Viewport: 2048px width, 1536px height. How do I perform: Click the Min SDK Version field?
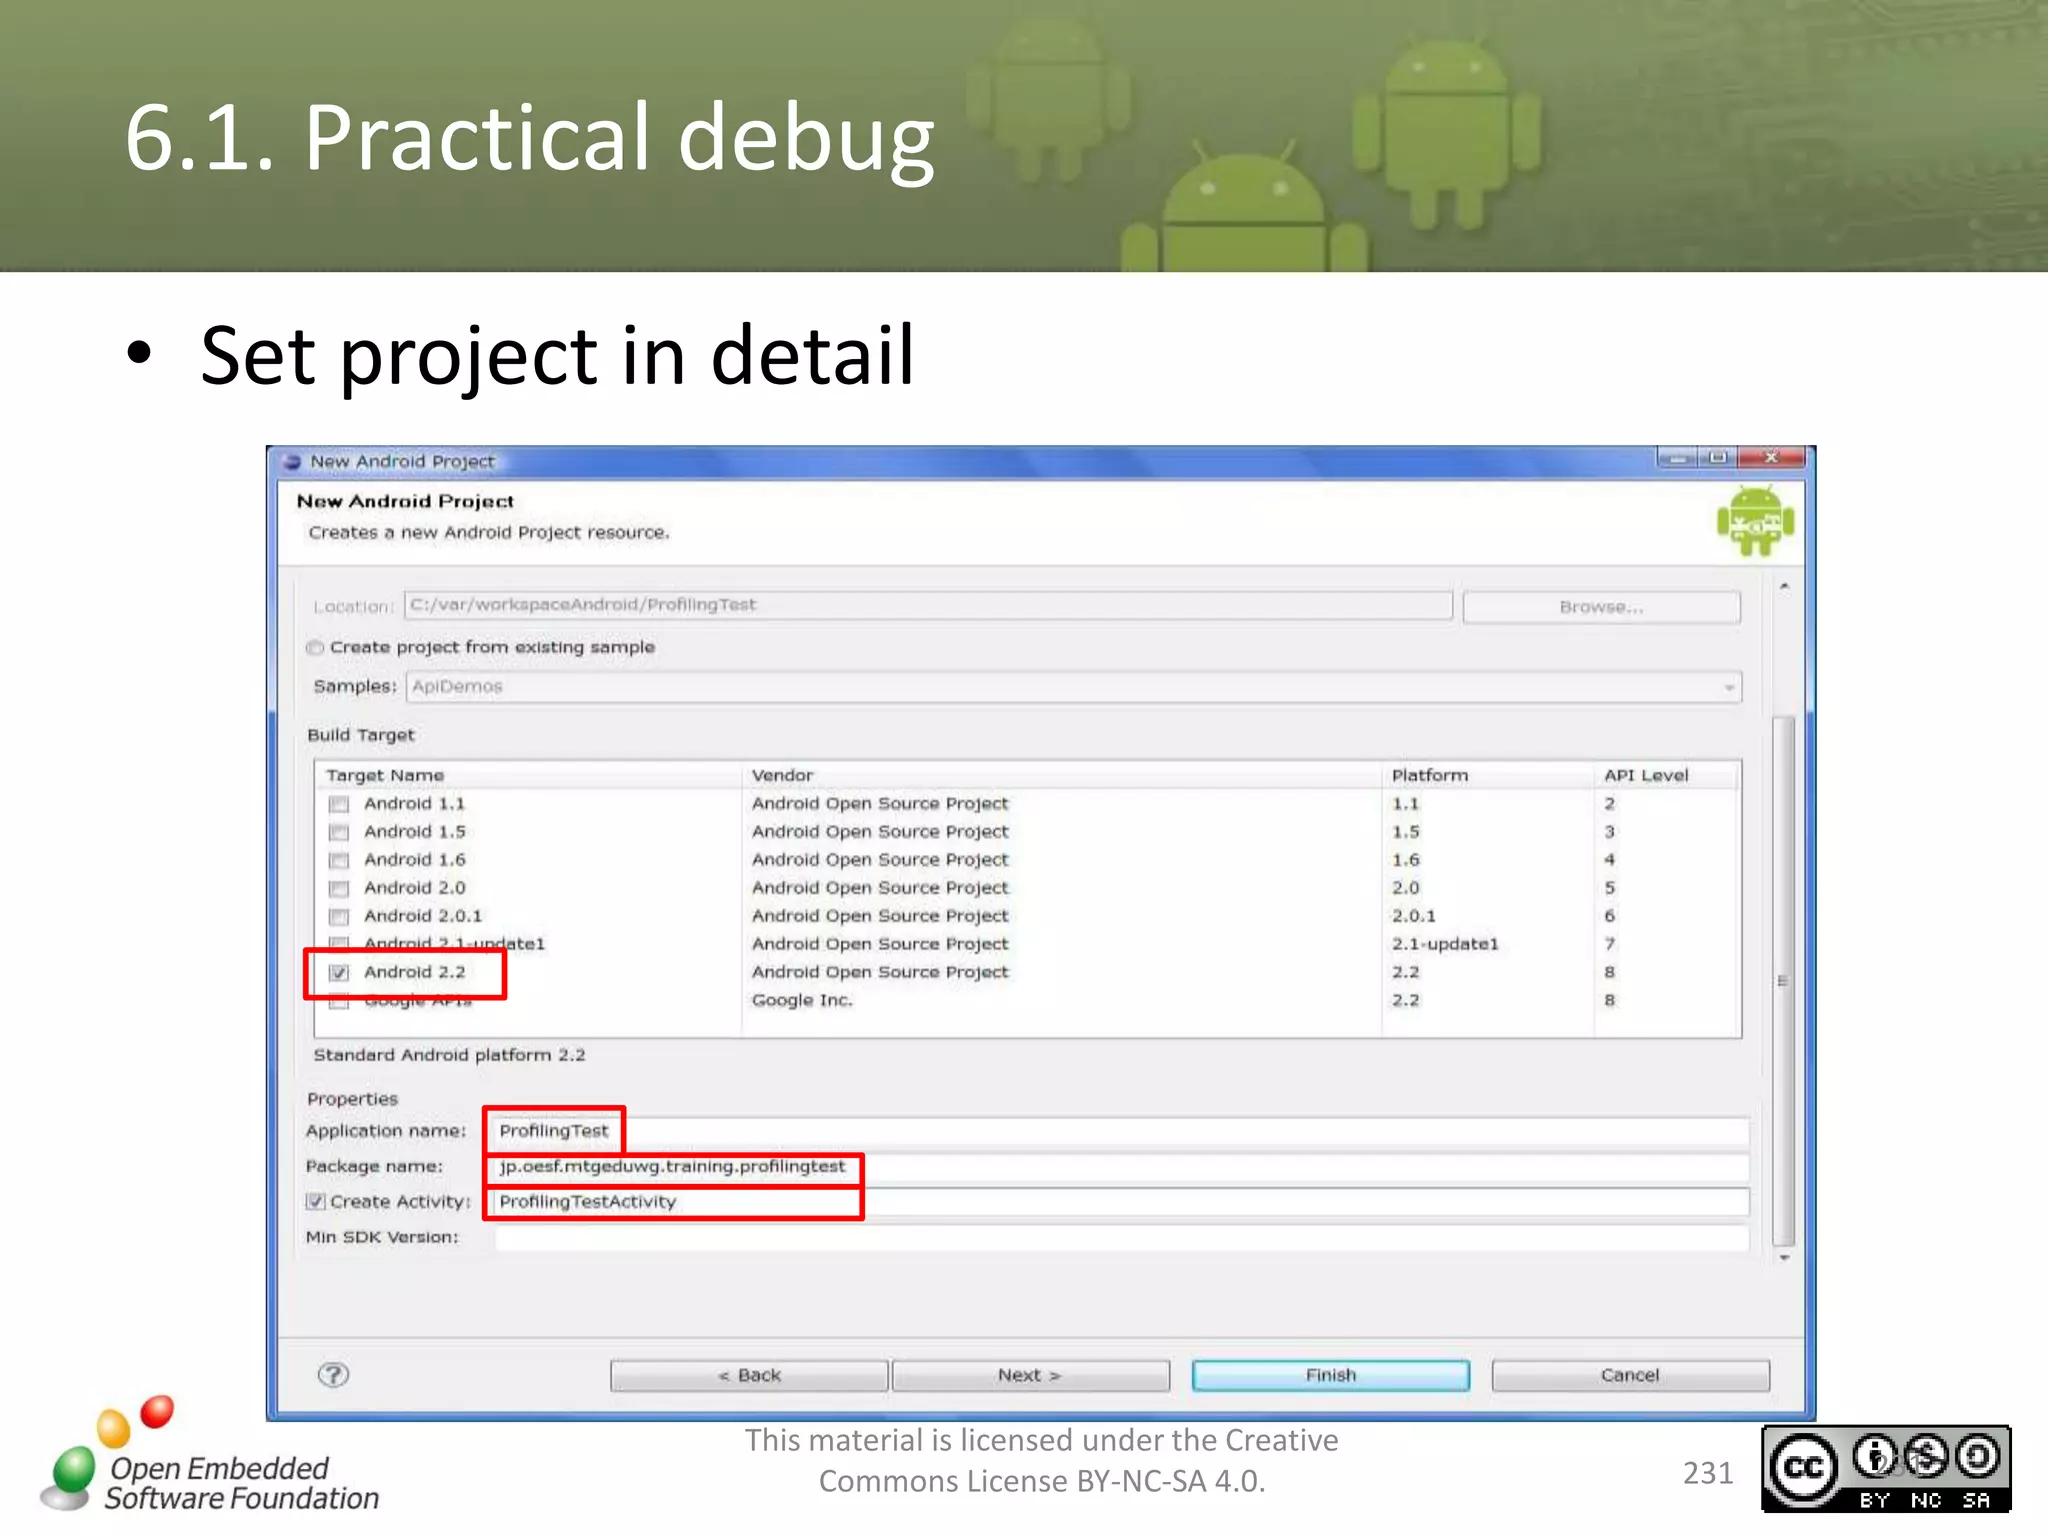(x=1120, y=1238)
